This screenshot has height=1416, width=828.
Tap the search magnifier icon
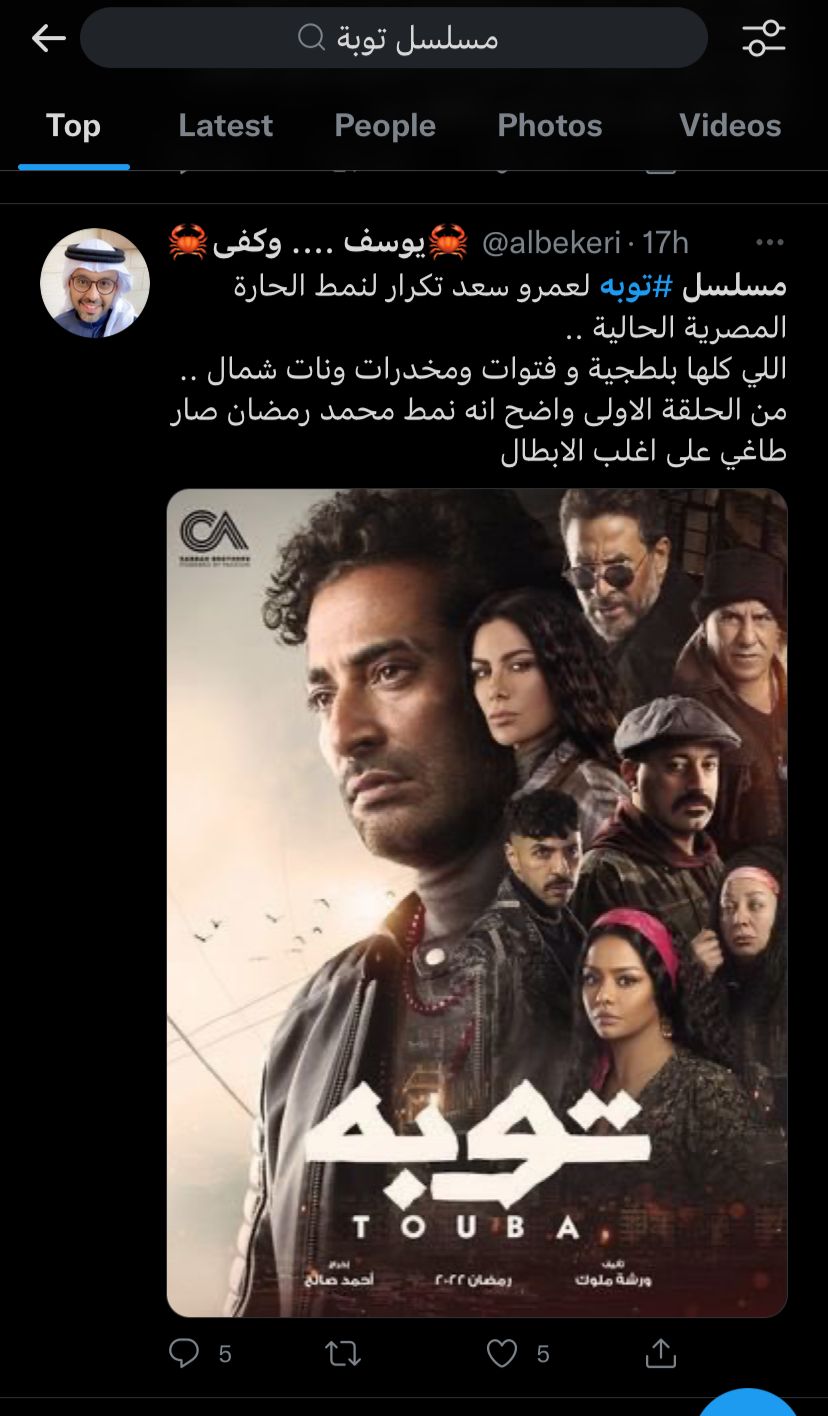point(312,39)
